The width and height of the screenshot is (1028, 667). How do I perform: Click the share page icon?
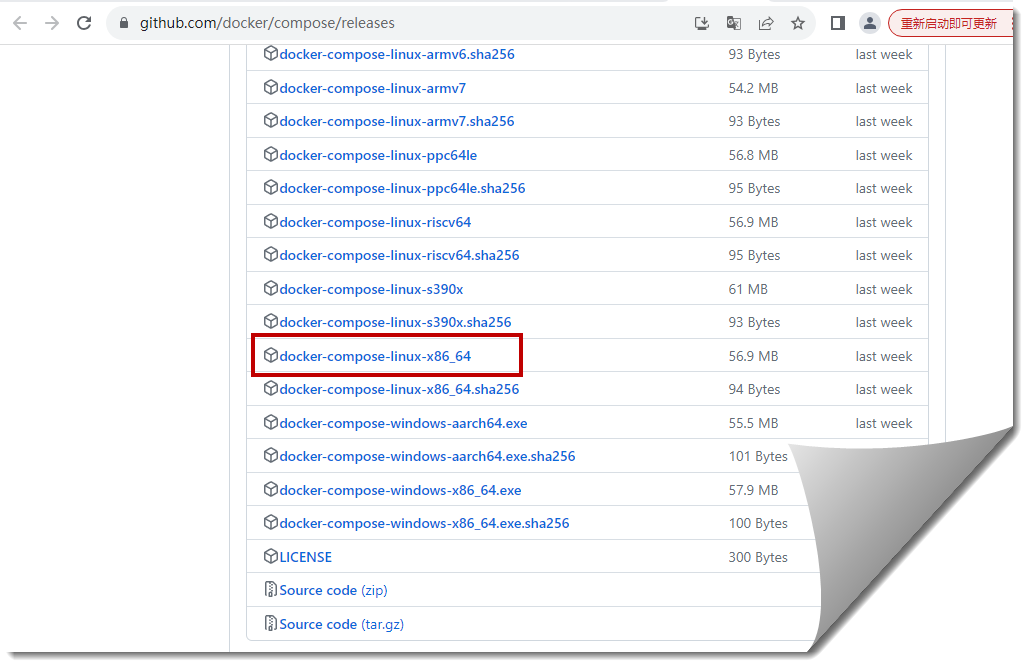pyautogui.click(x=766, y=24)
